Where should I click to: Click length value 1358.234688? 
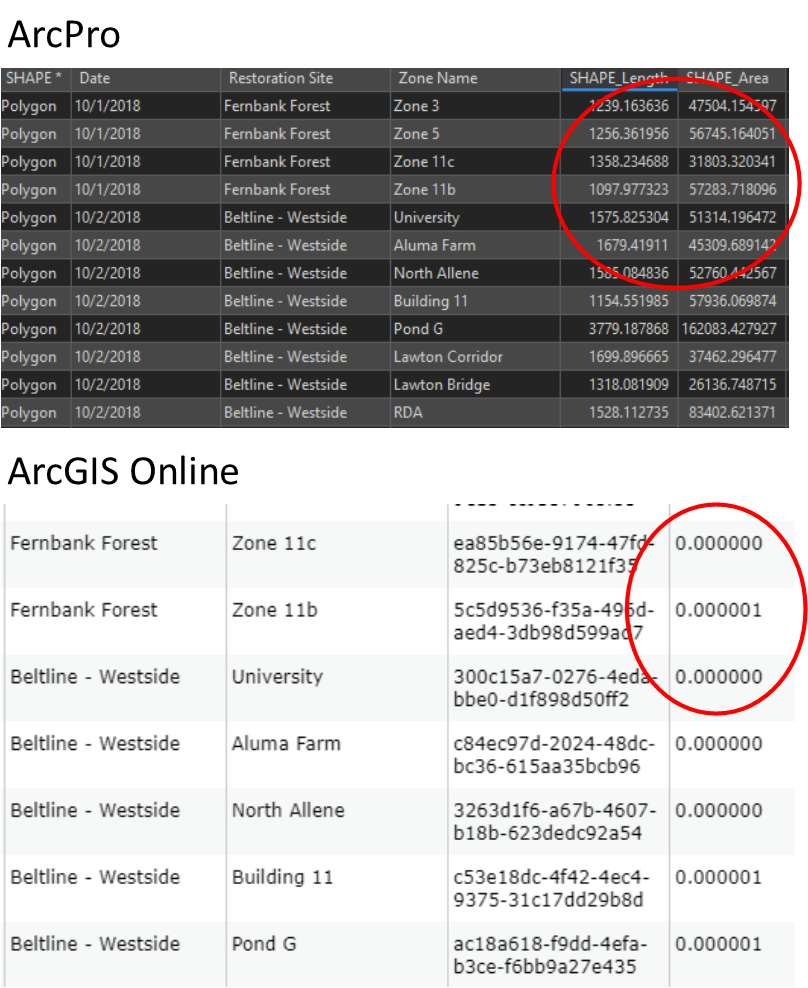click(x=628, y=162)
